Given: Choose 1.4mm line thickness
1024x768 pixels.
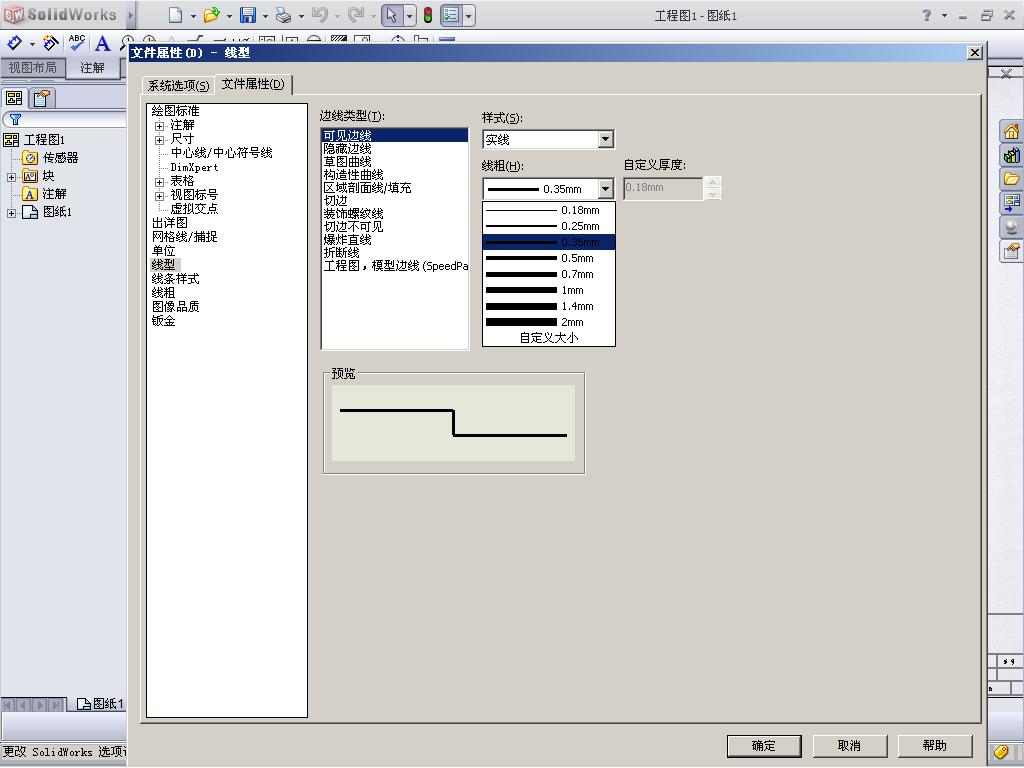Looking at the screenshot, I should pyautogui.click(x=549, y=306).
